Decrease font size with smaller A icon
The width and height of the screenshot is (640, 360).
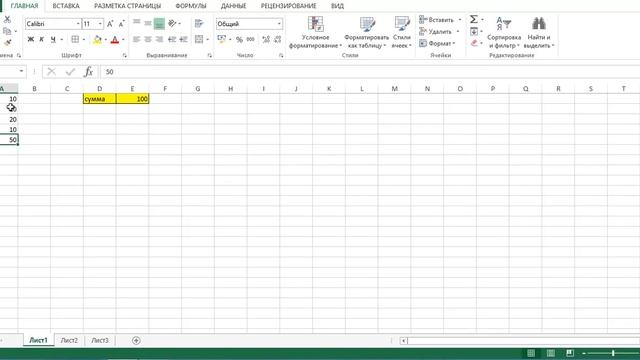pyautogui.click(x=121, y=24)
